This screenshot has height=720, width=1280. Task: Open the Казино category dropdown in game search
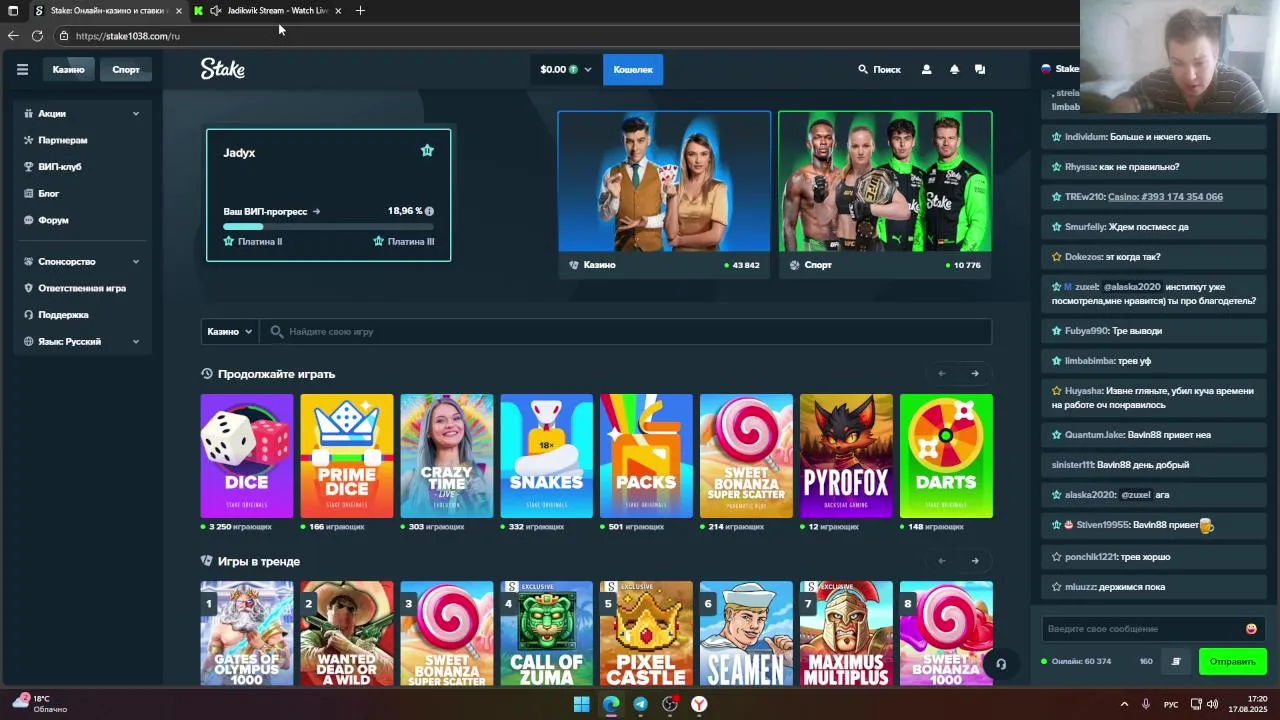point(230,331)
